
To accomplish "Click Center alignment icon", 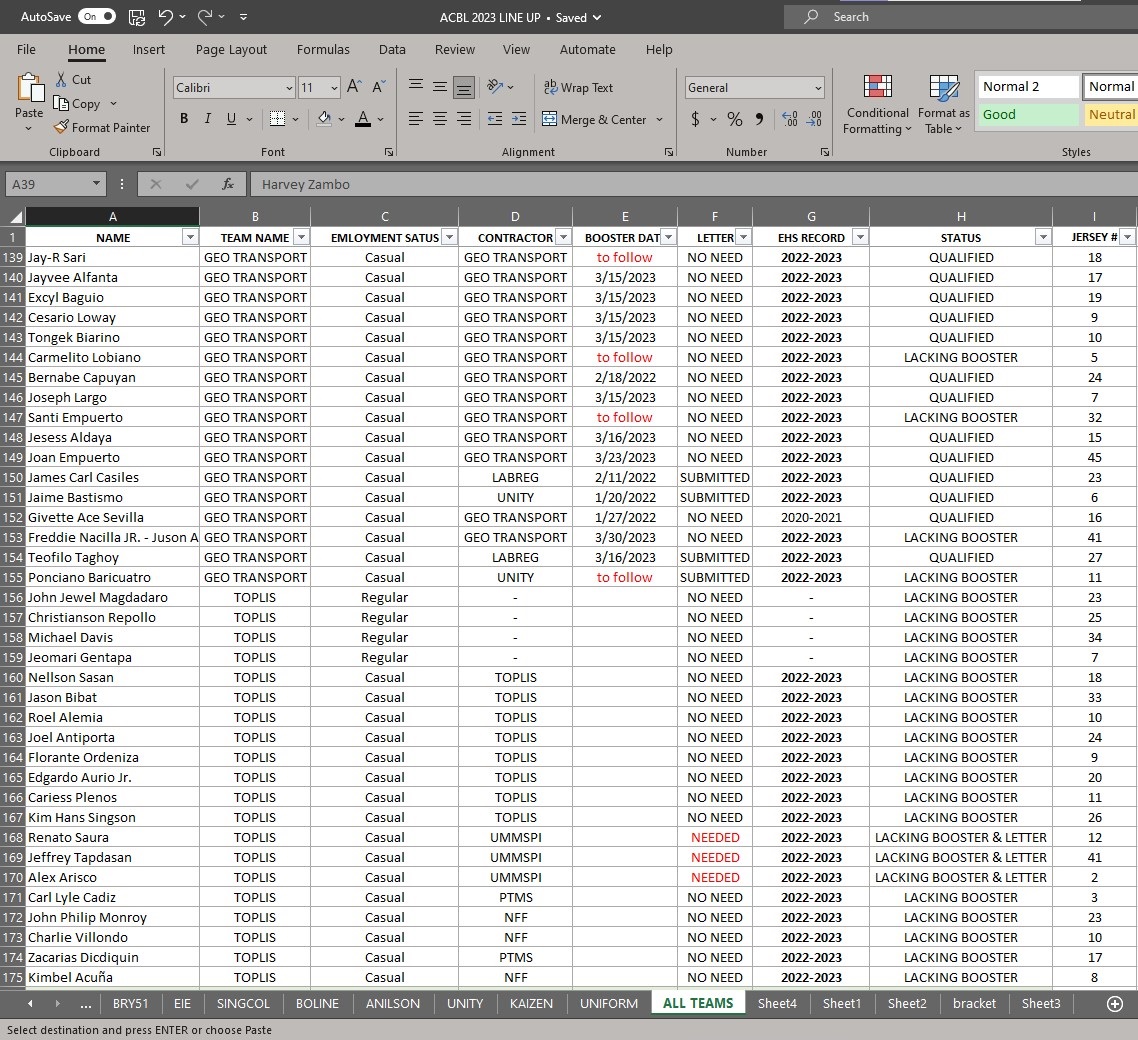I will click(440, 119).
